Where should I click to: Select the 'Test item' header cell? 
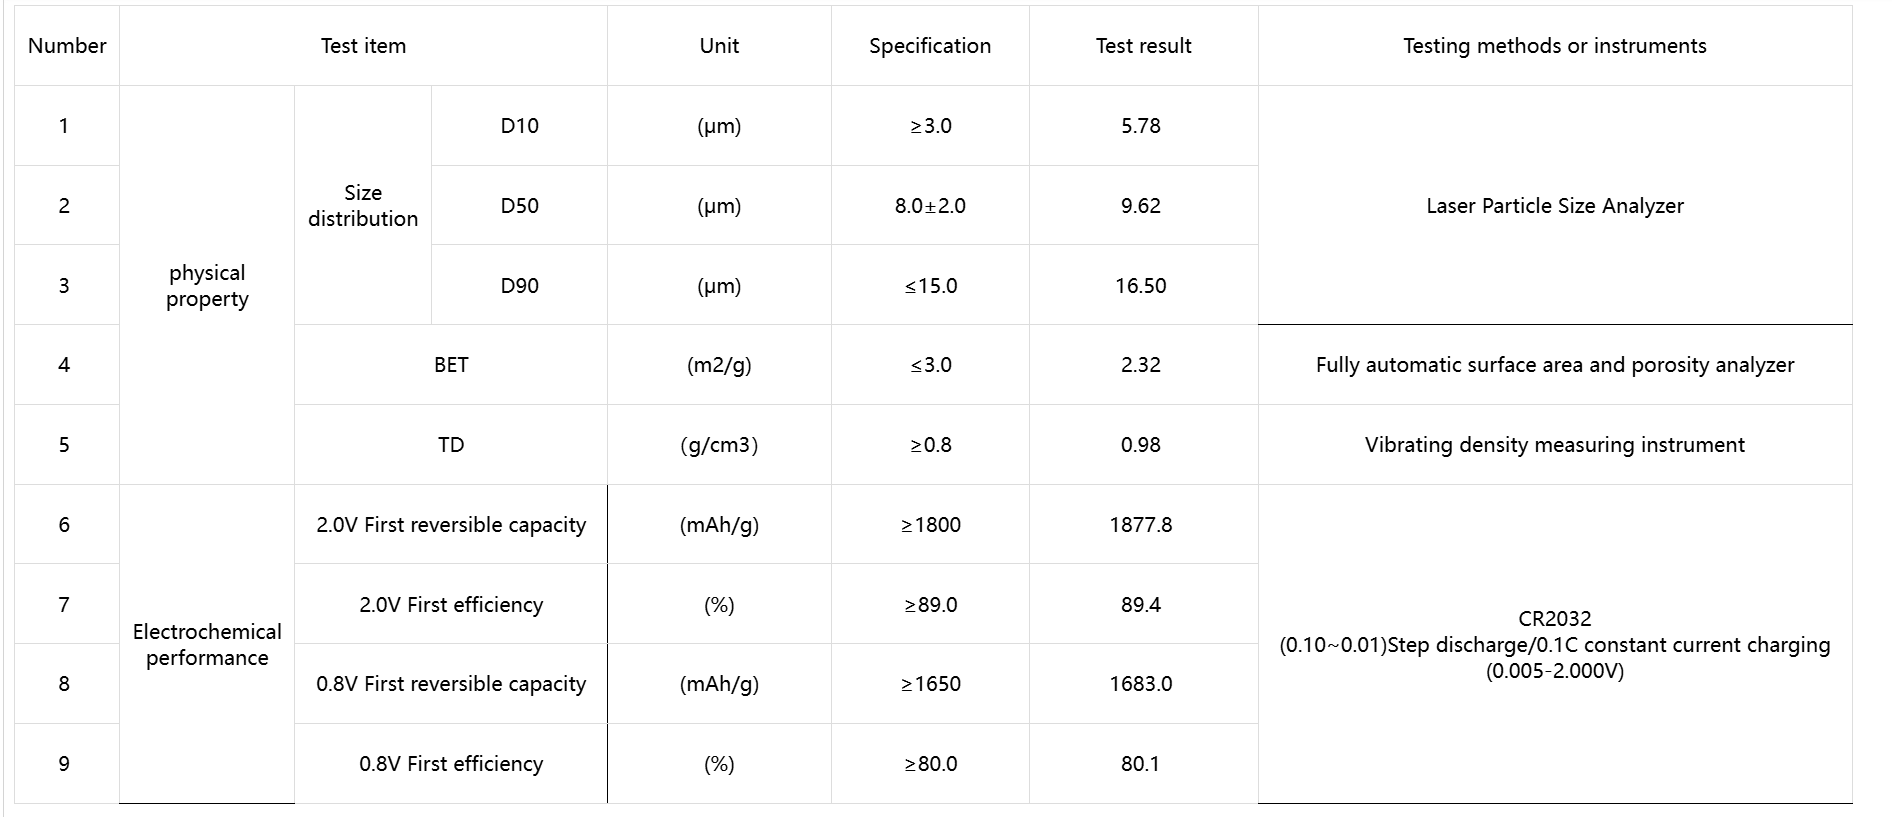point(363,46)
